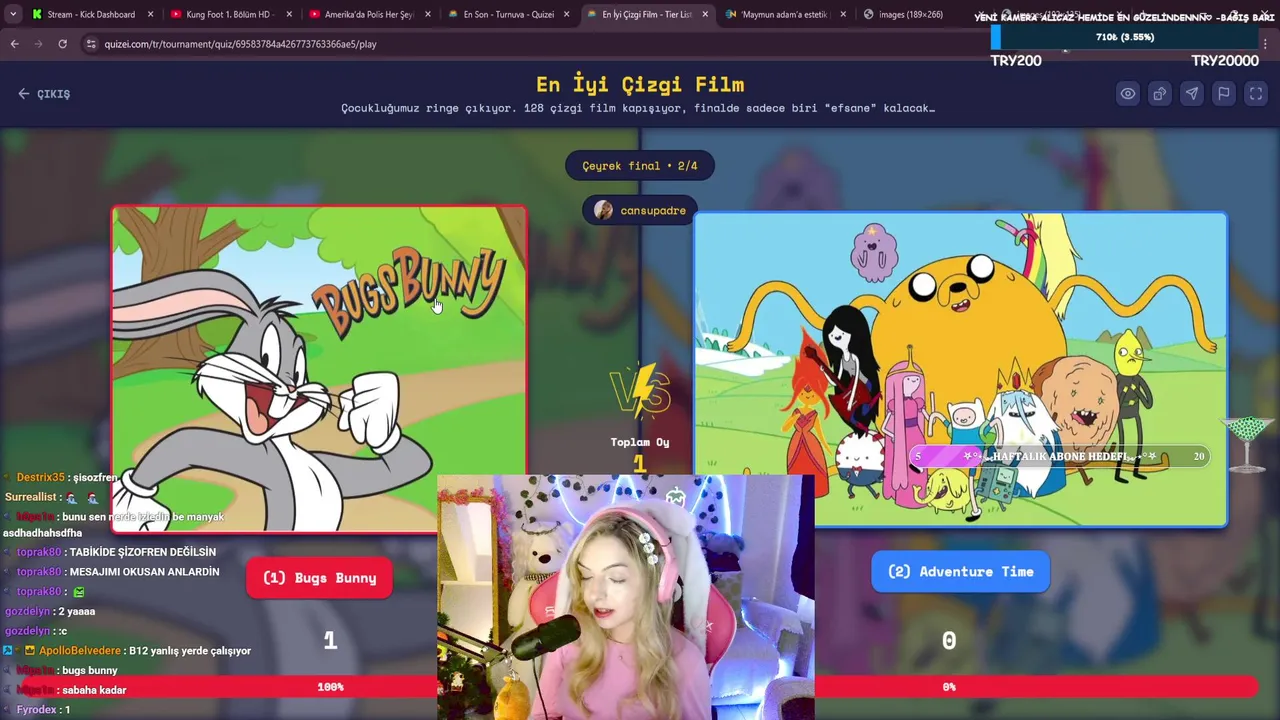Click the flag report icon
Image resolution: width=1280 pixels, height=720 pixels.
(1224, 93)
